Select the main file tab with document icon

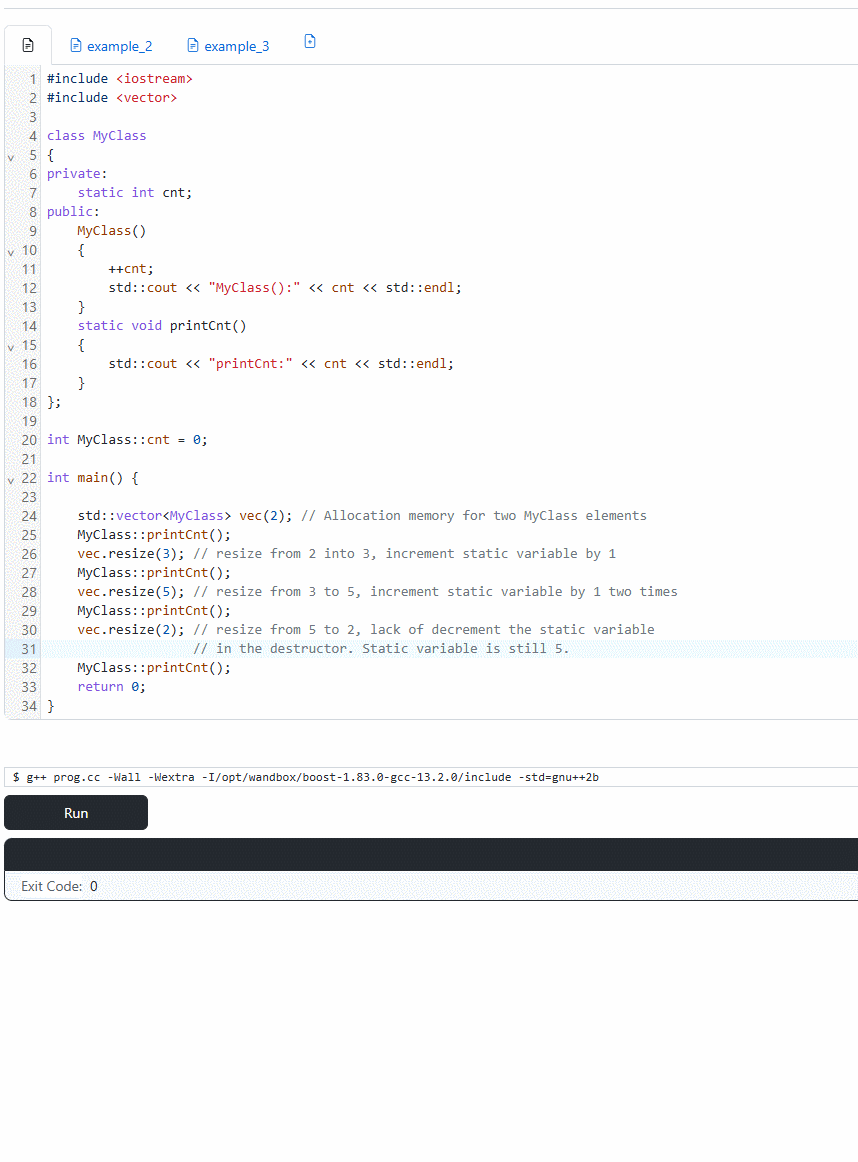click(x=28, y=45)
